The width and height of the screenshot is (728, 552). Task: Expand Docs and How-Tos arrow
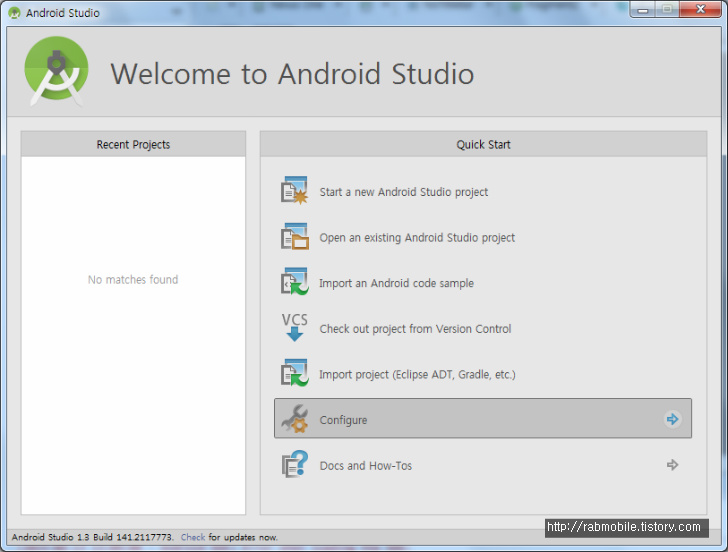[x=672, y=465]
